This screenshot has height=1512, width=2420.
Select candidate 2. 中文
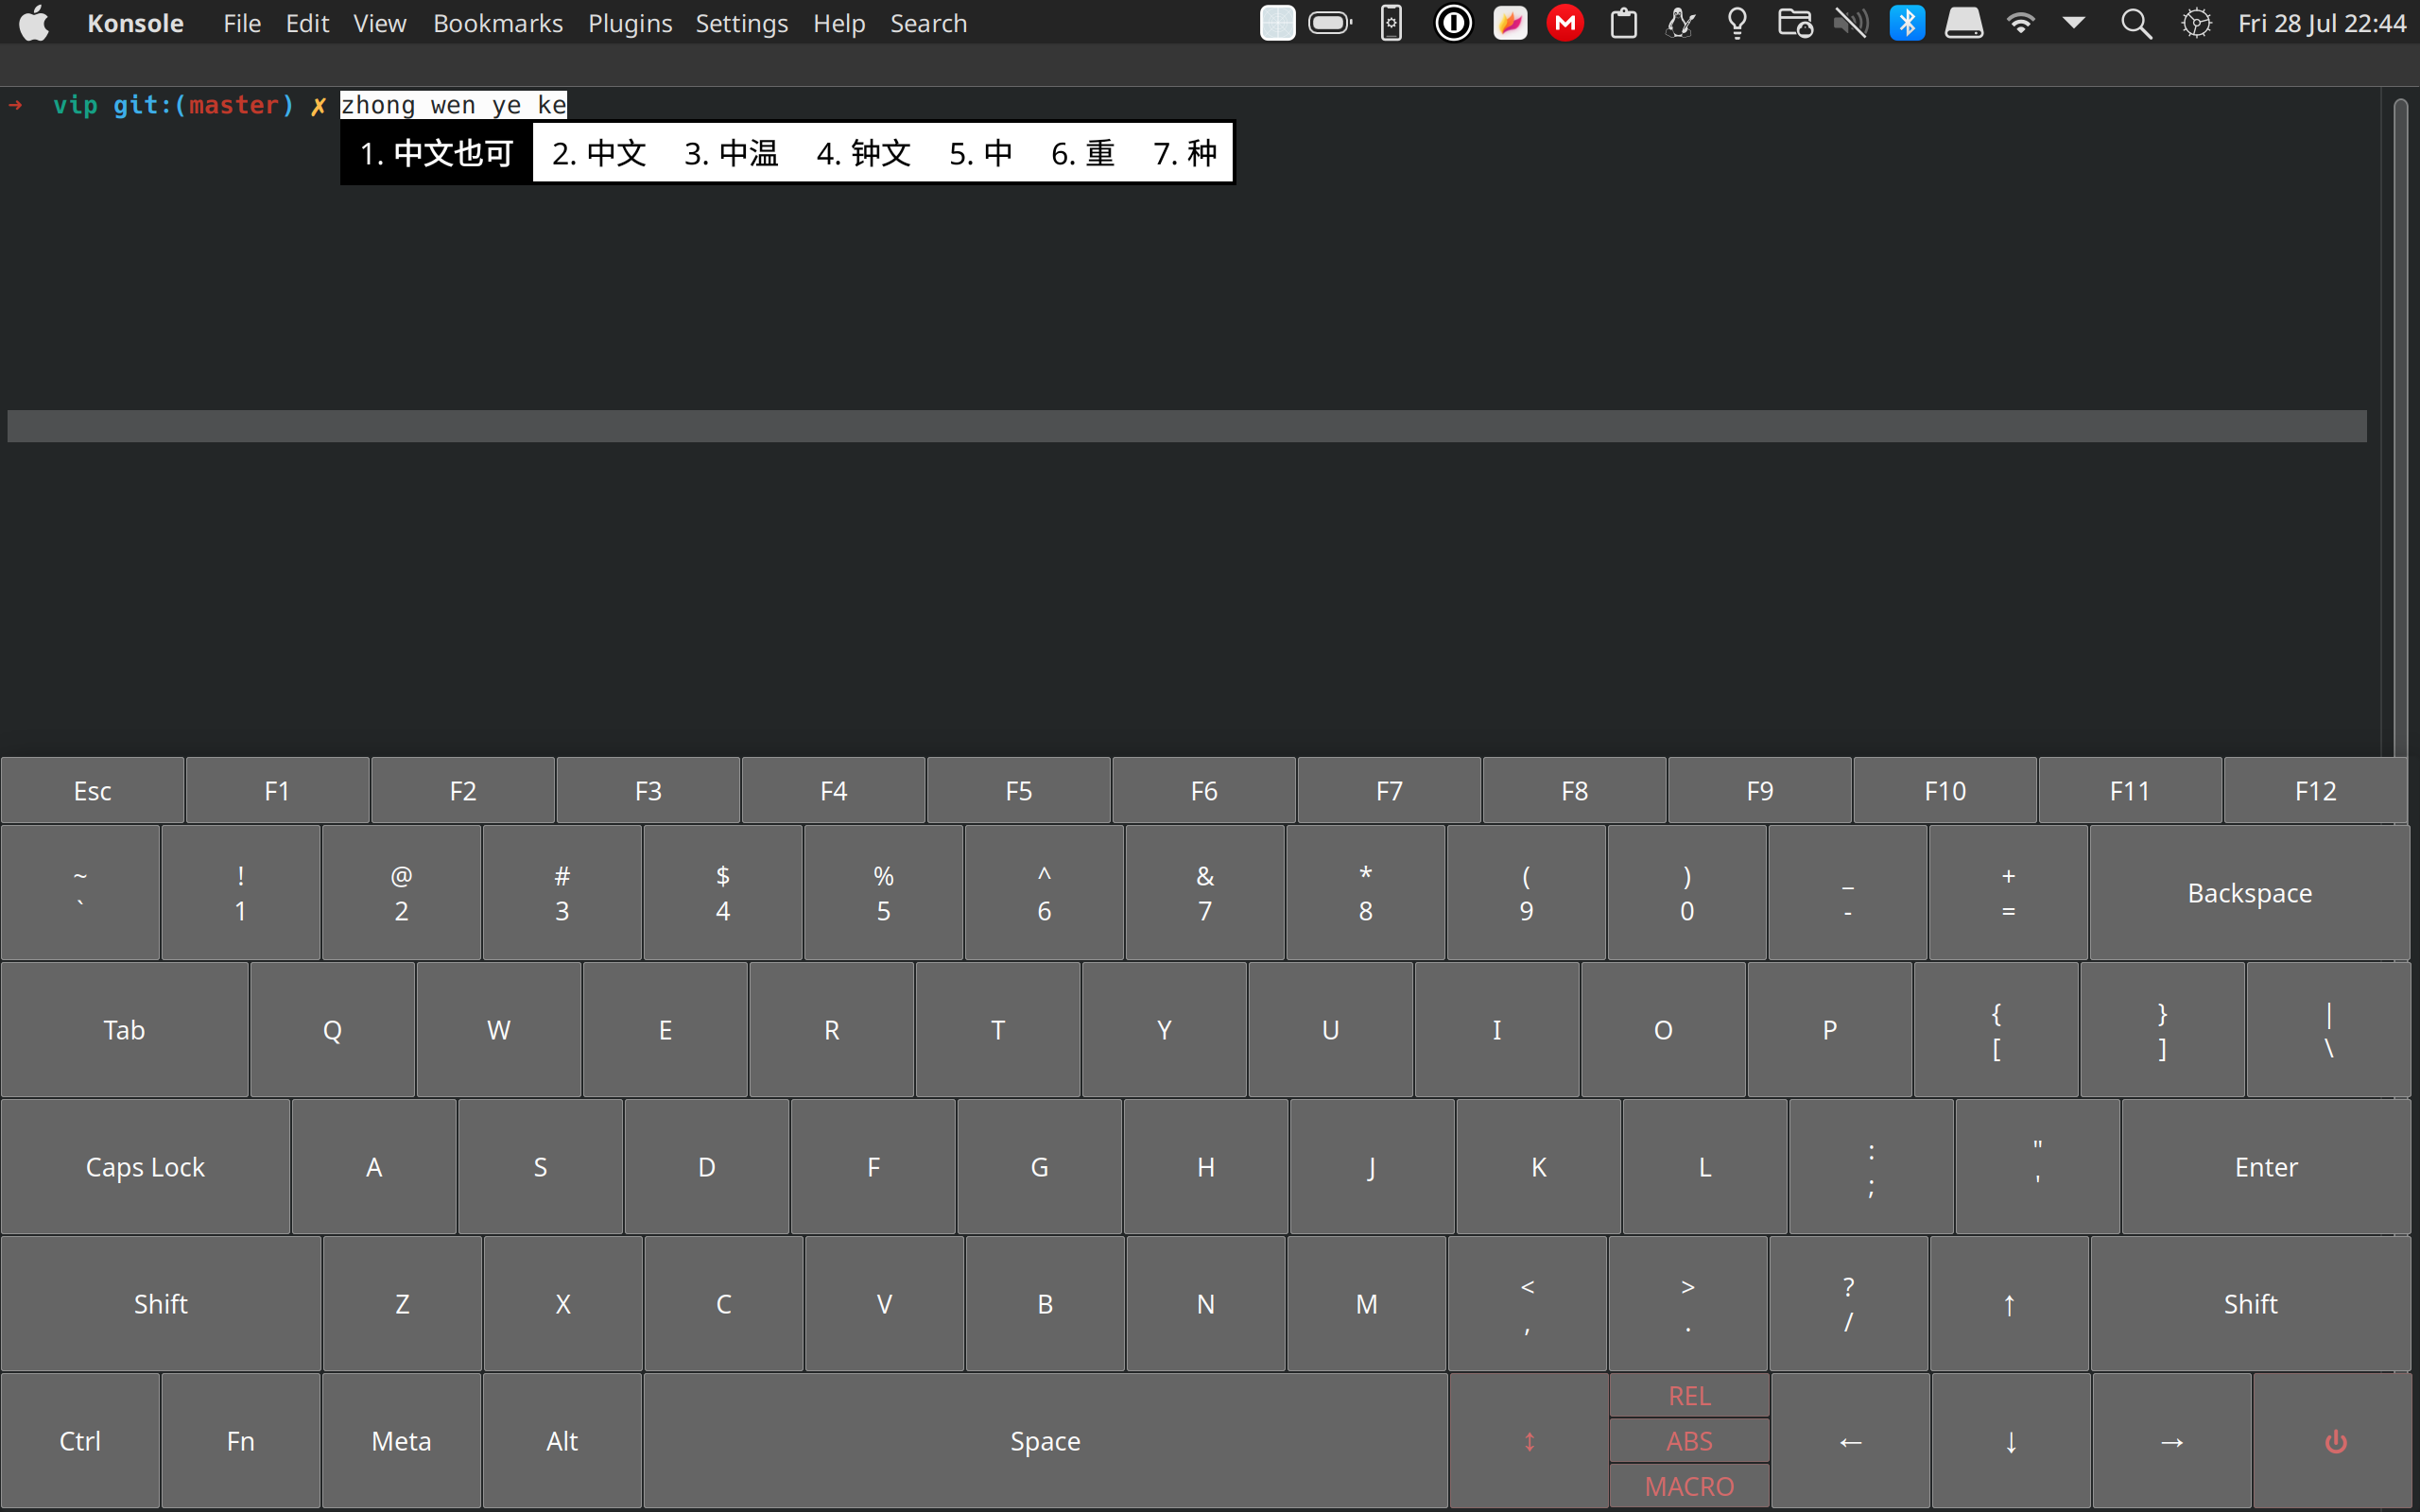[x=599, y=153]
